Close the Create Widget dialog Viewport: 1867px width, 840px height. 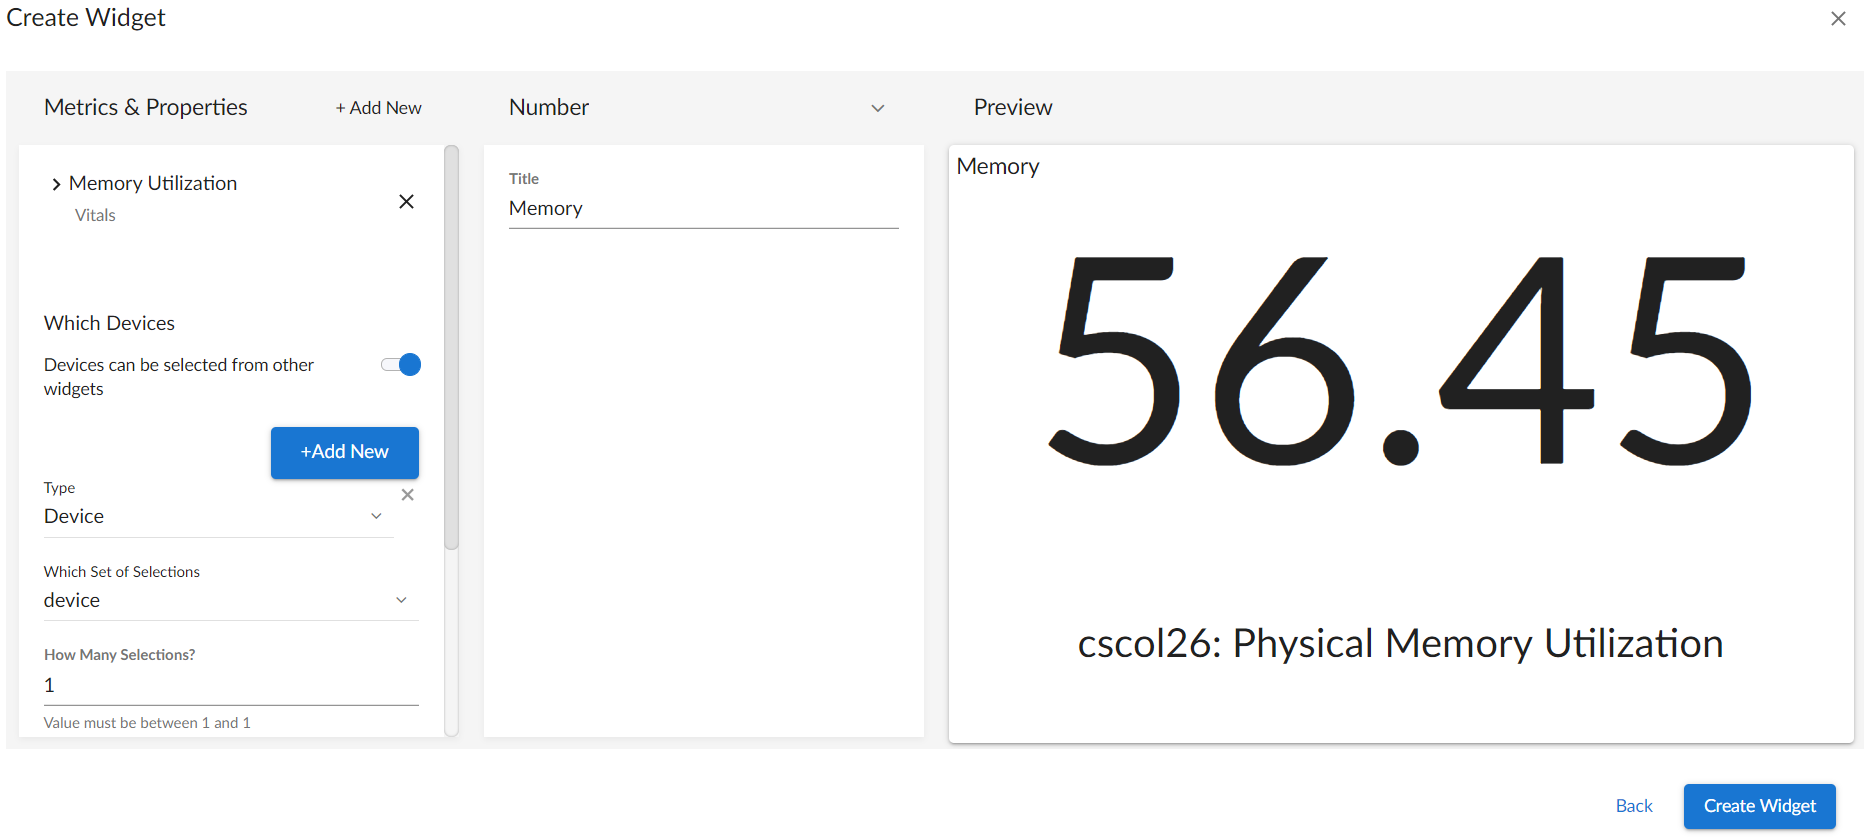tap(1838, 19)
